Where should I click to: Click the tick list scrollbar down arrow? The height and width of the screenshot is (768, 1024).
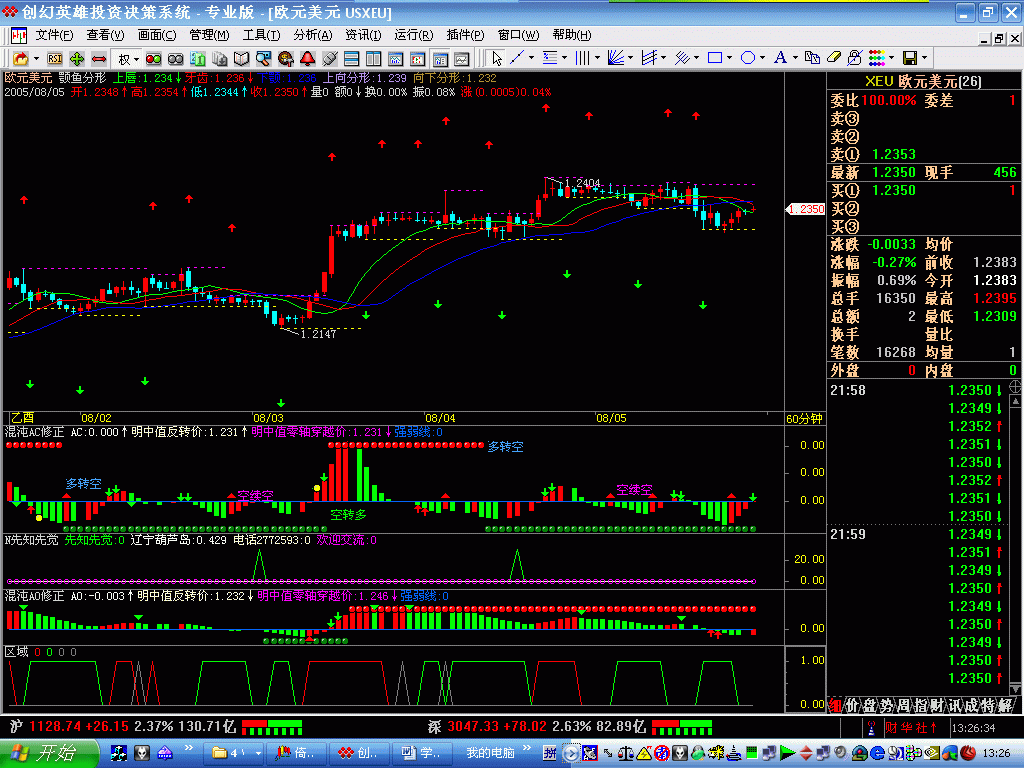1016,689
